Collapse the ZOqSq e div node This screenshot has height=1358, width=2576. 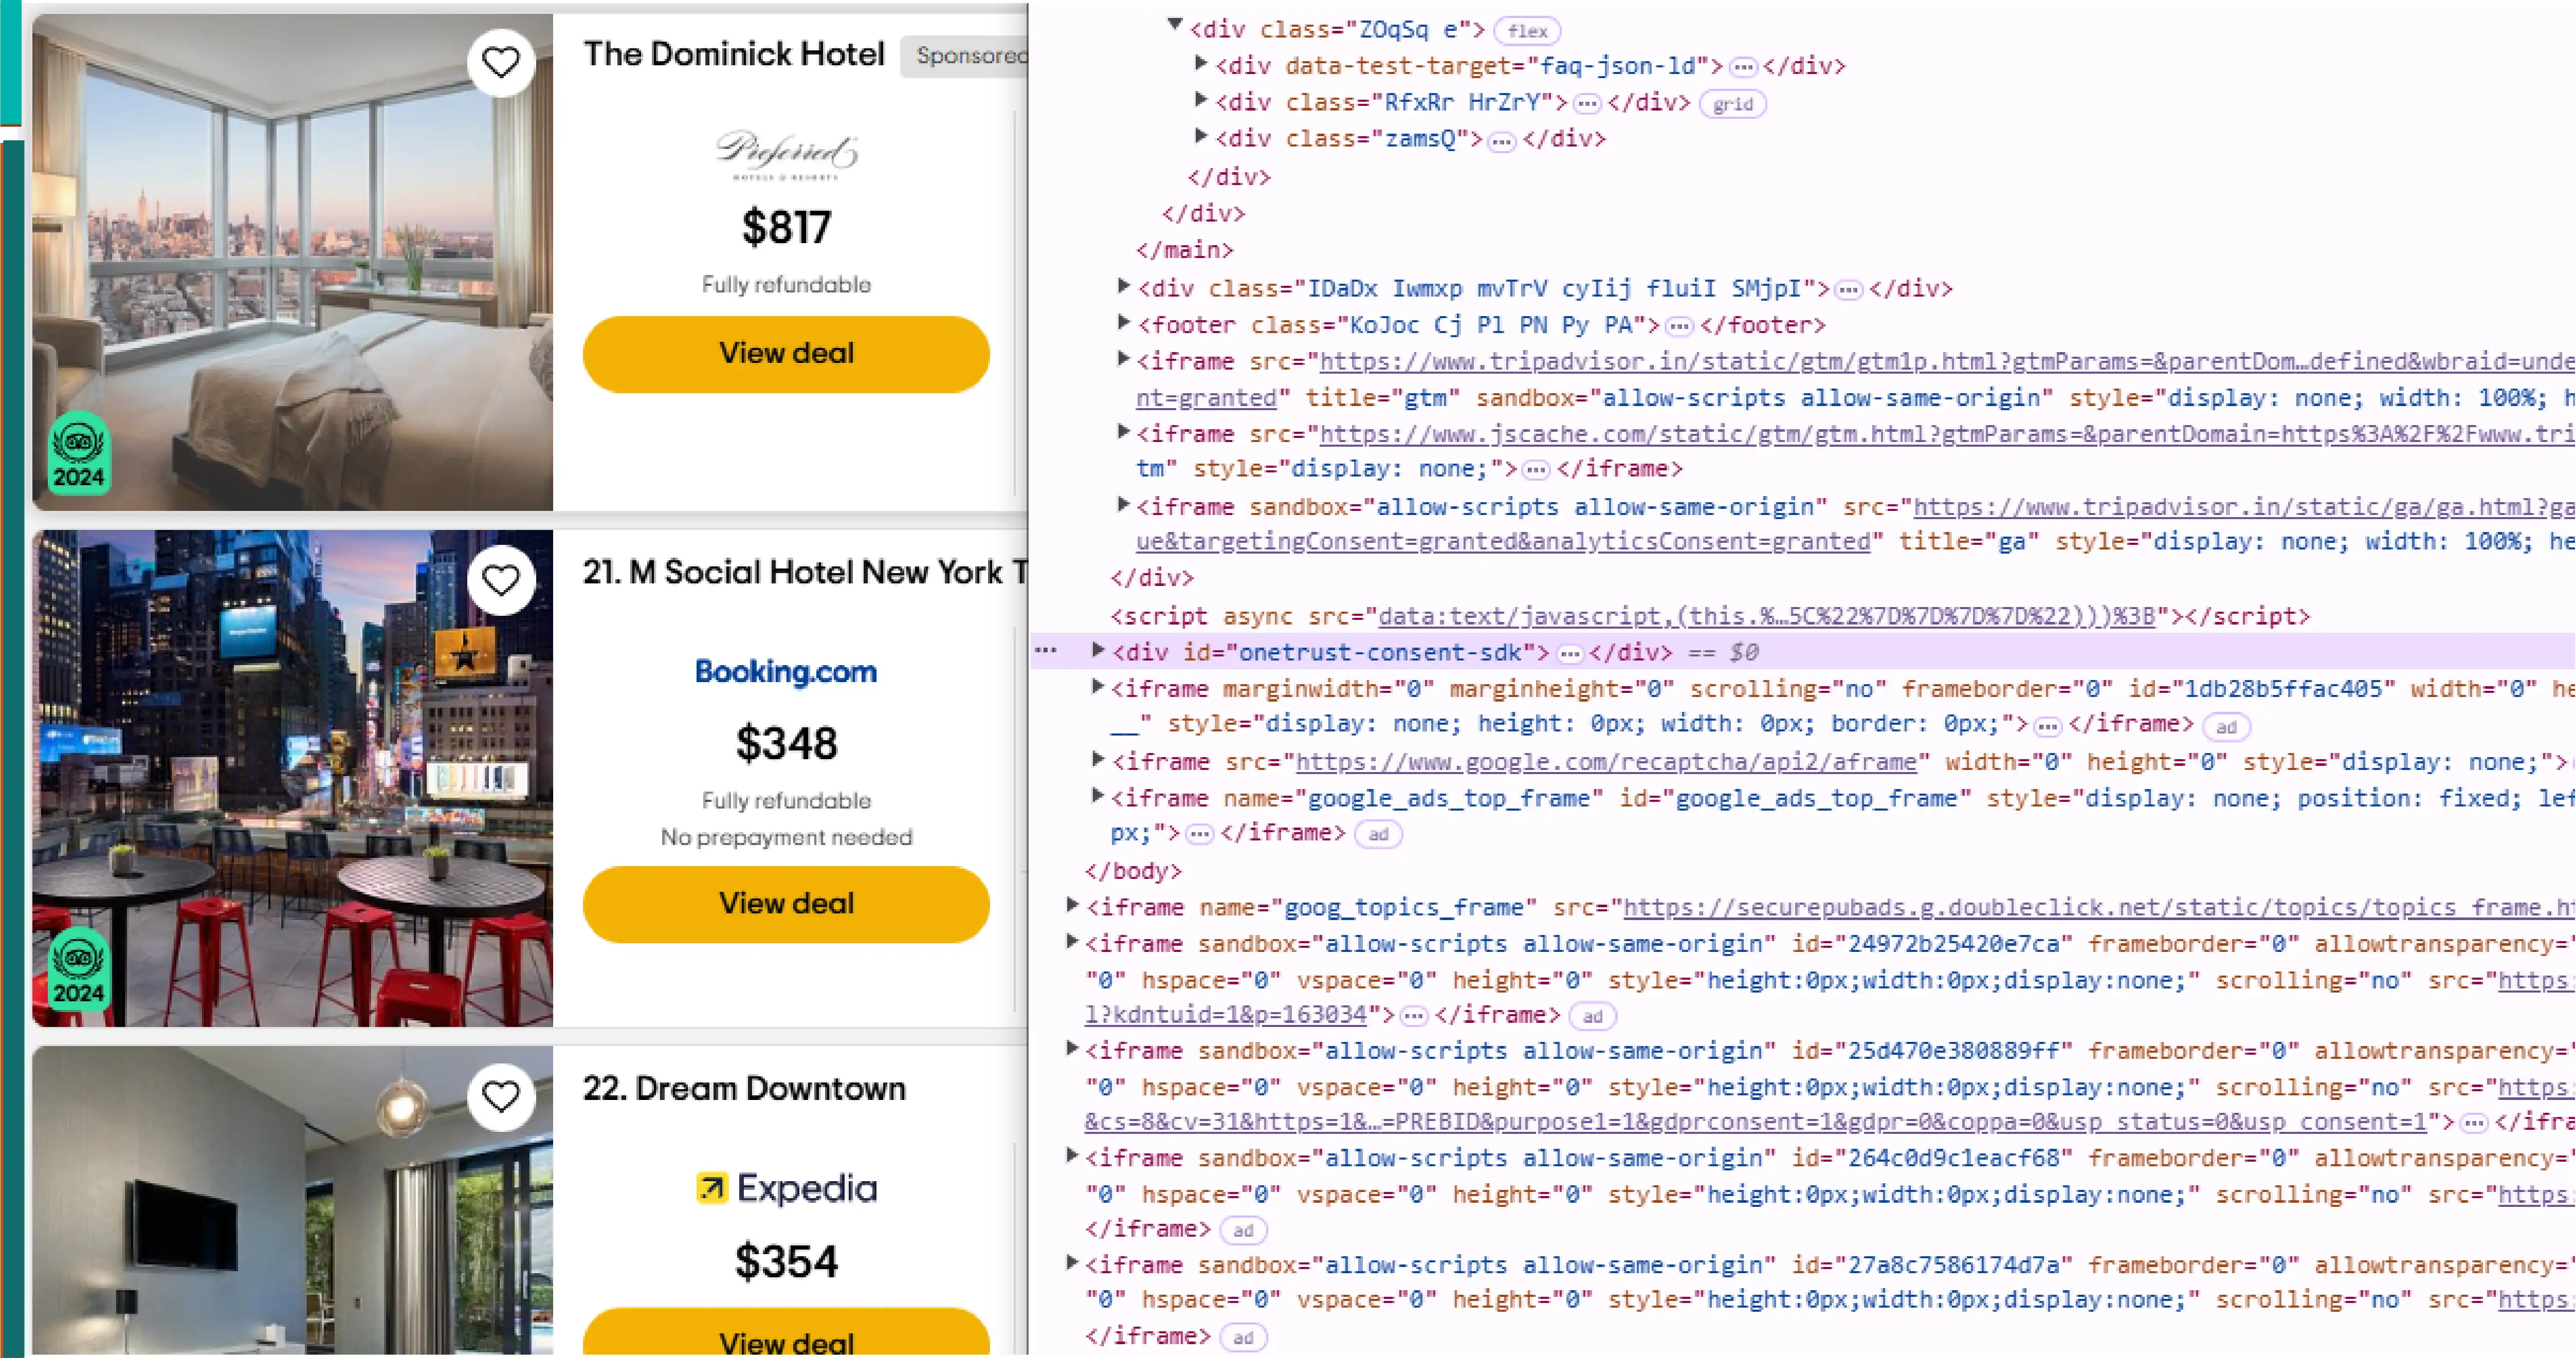pos(1175,25)
